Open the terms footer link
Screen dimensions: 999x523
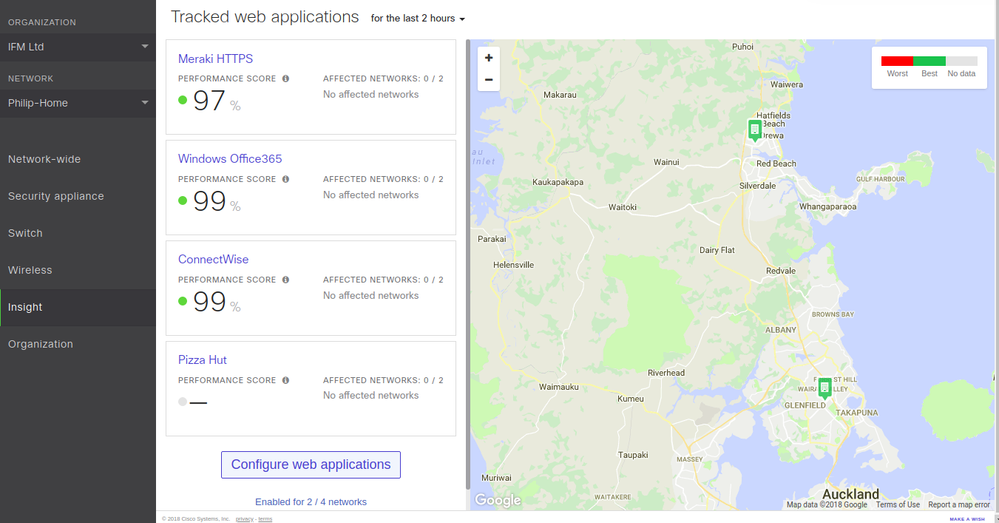coord(265,519)
